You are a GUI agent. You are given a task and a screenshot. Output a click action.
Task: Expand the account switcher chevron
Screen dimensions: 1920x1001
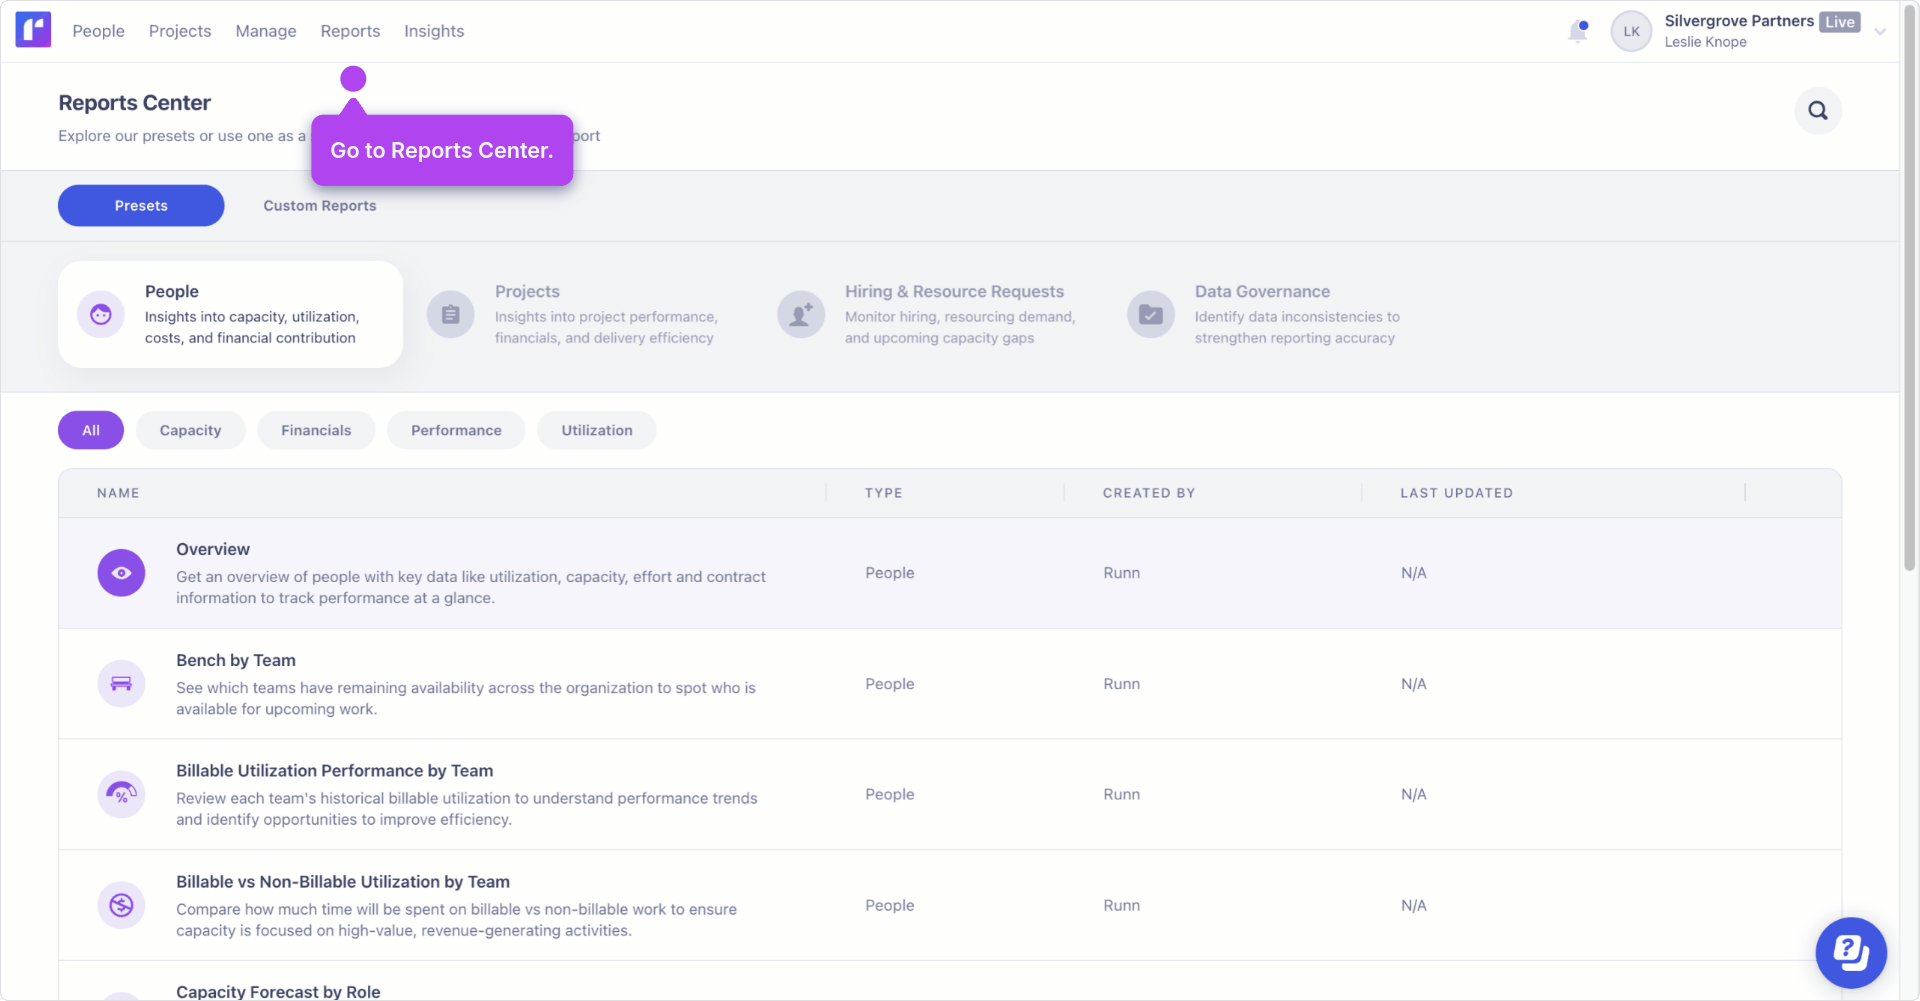1880,32
